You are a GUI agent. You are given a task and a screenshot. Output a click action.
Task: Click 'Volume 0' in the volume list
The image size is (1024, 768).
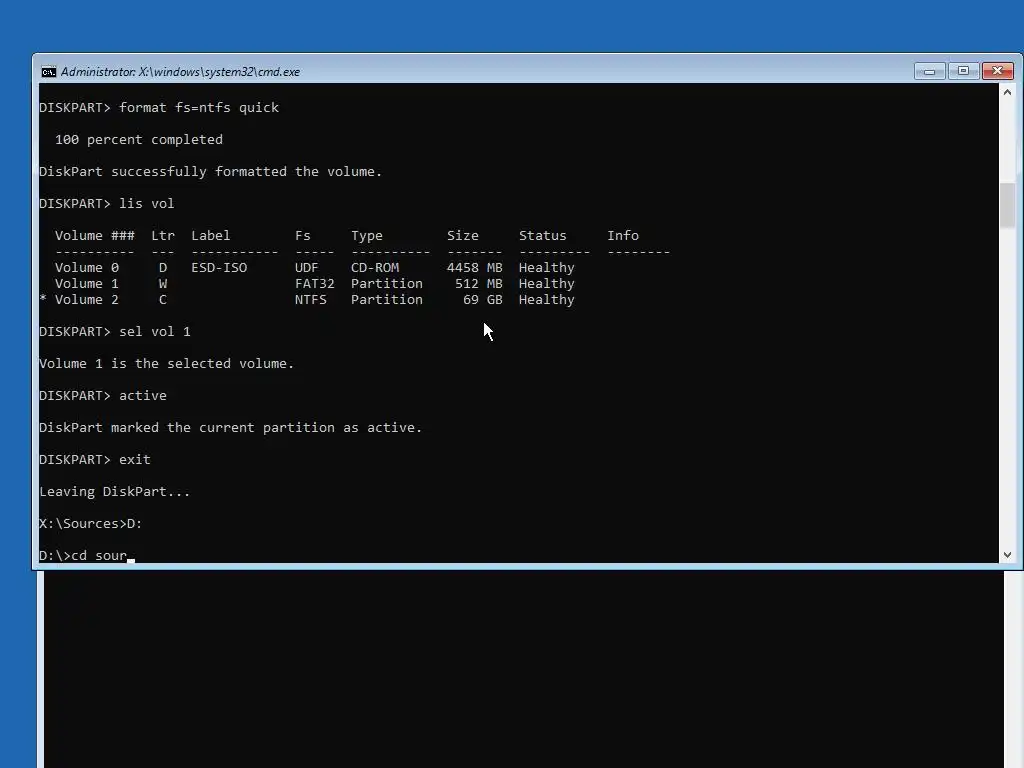pos(87,268)
